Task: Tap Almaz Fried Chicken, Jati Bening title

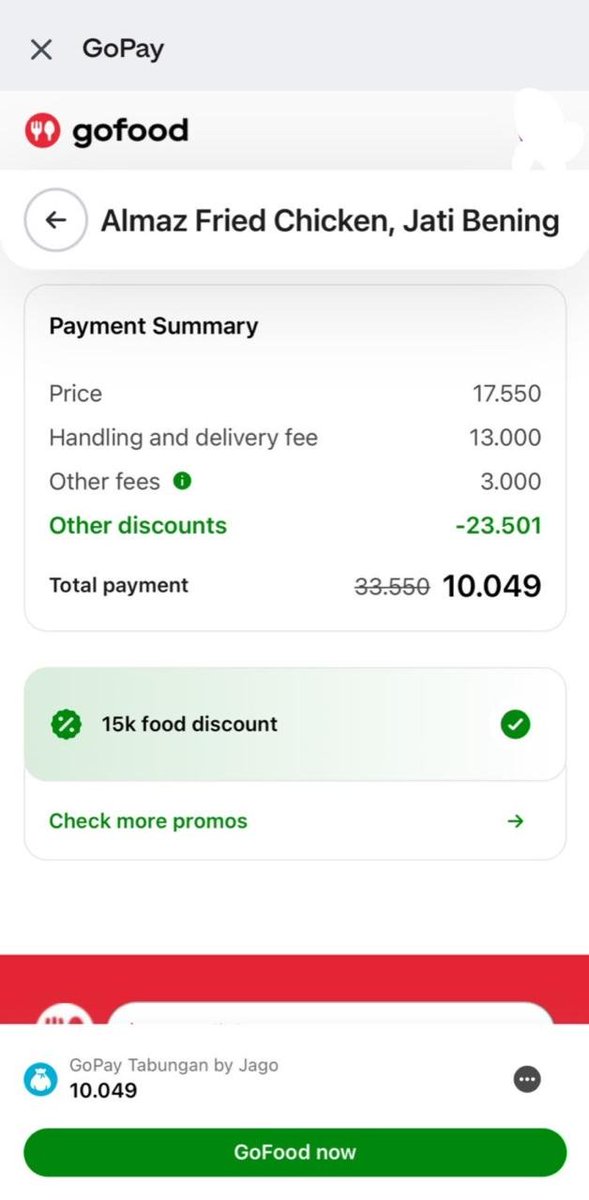Action: tap(330, 220)
